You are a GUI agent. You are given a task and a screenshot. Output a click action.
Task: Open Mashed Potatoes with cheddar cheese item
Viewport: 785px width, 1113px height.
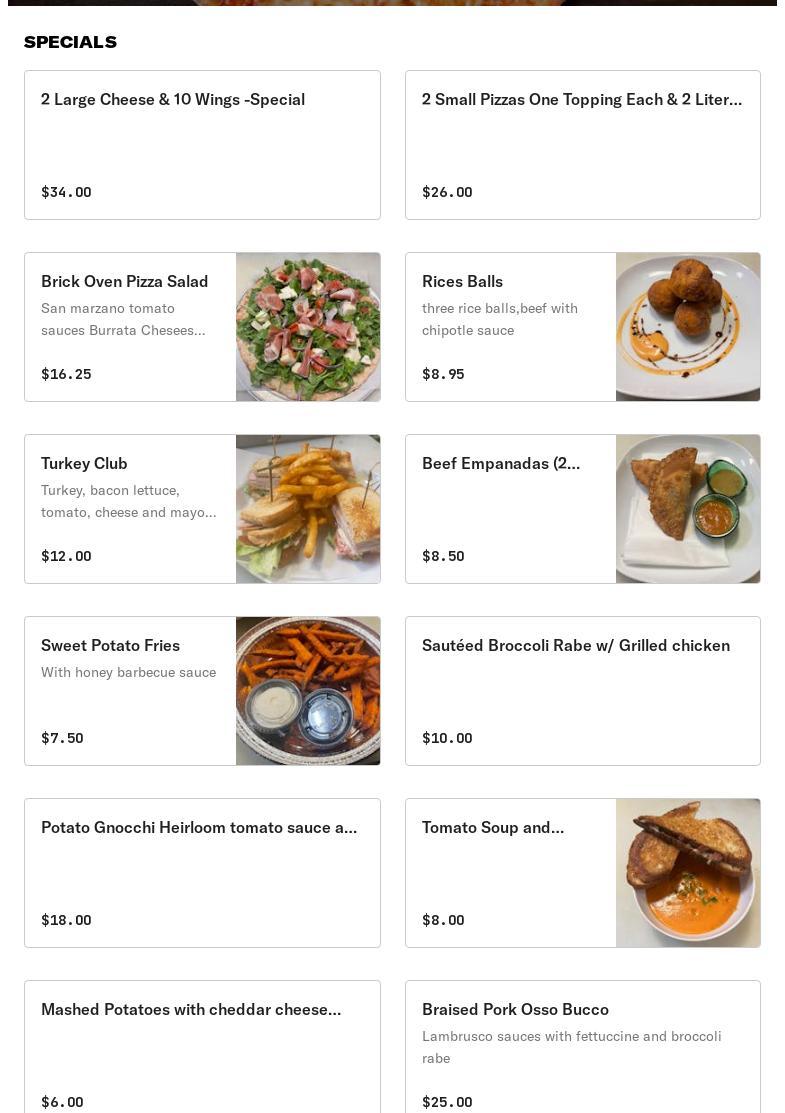coord(191,1010)
